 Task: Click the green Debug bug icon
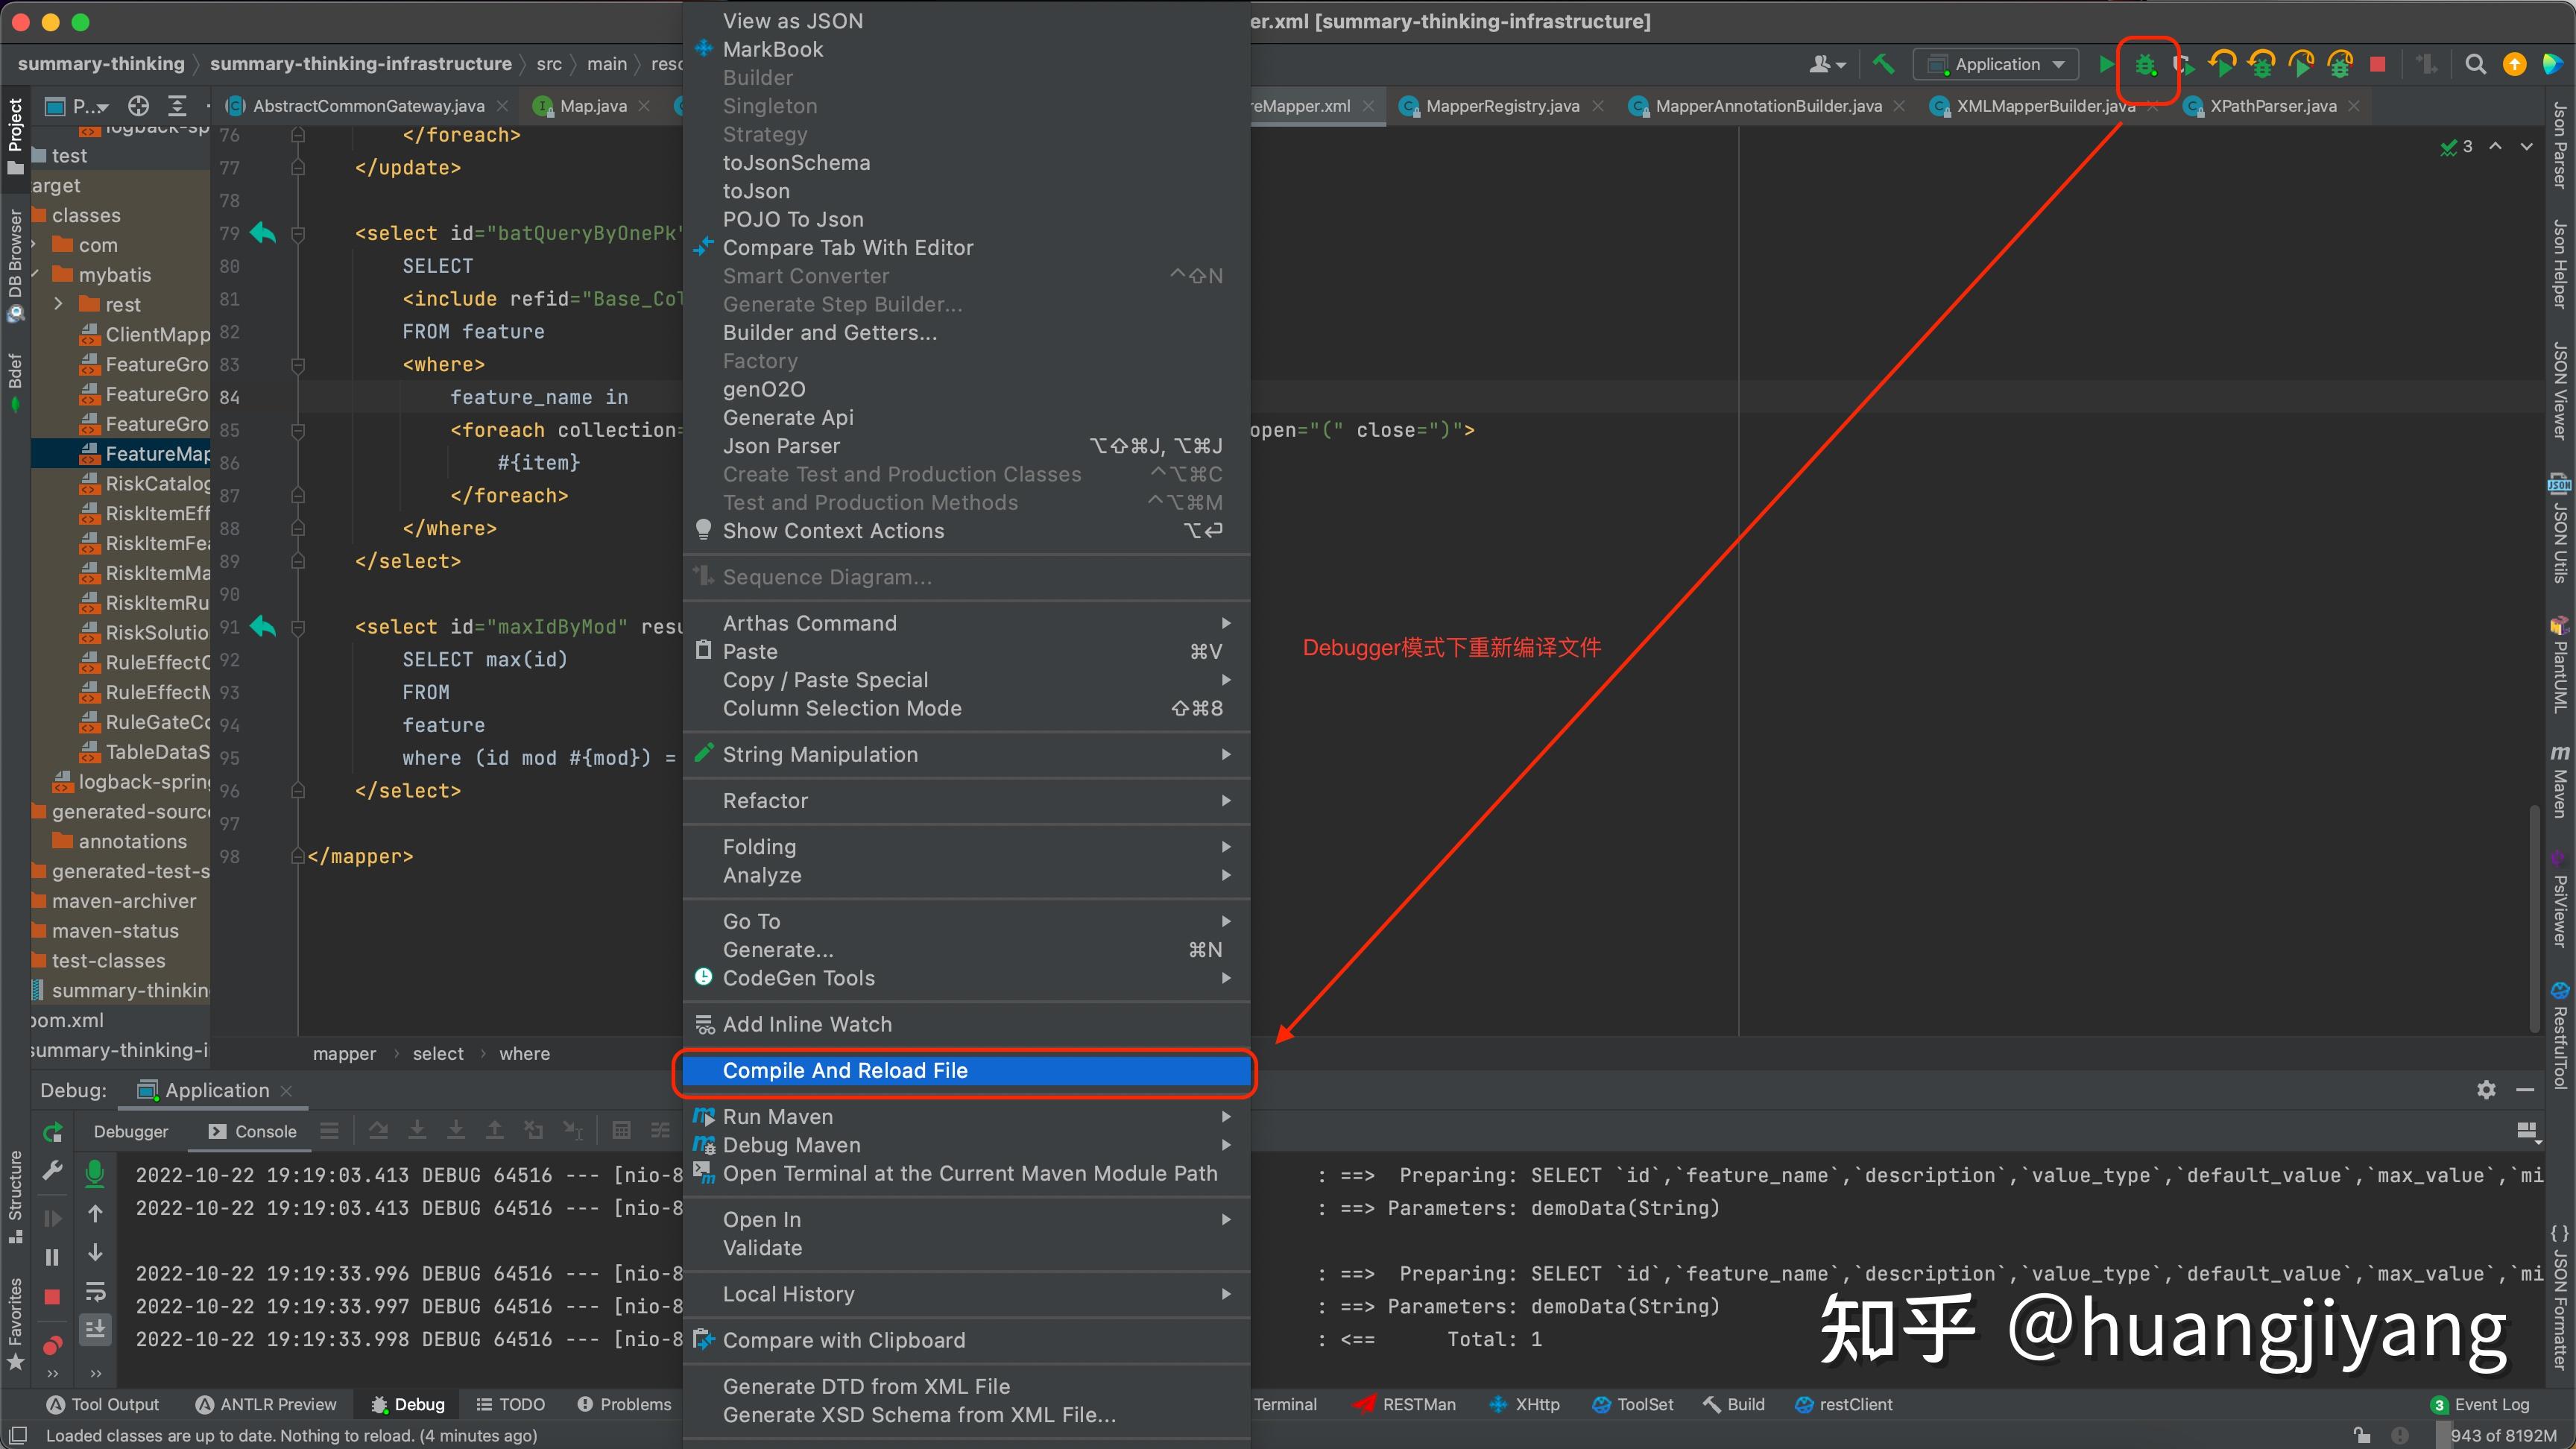pos(2146,65)
